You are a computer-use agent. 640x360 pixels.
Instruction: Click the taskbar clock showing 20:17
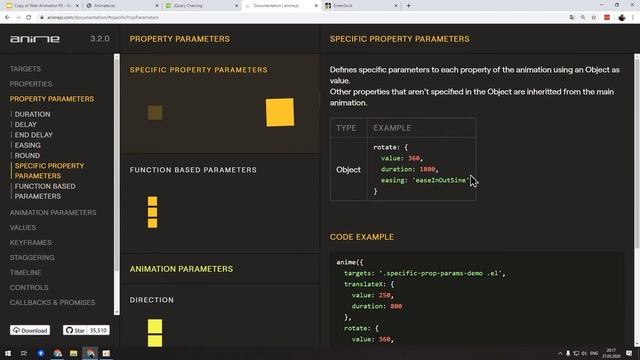pos(611,353)
